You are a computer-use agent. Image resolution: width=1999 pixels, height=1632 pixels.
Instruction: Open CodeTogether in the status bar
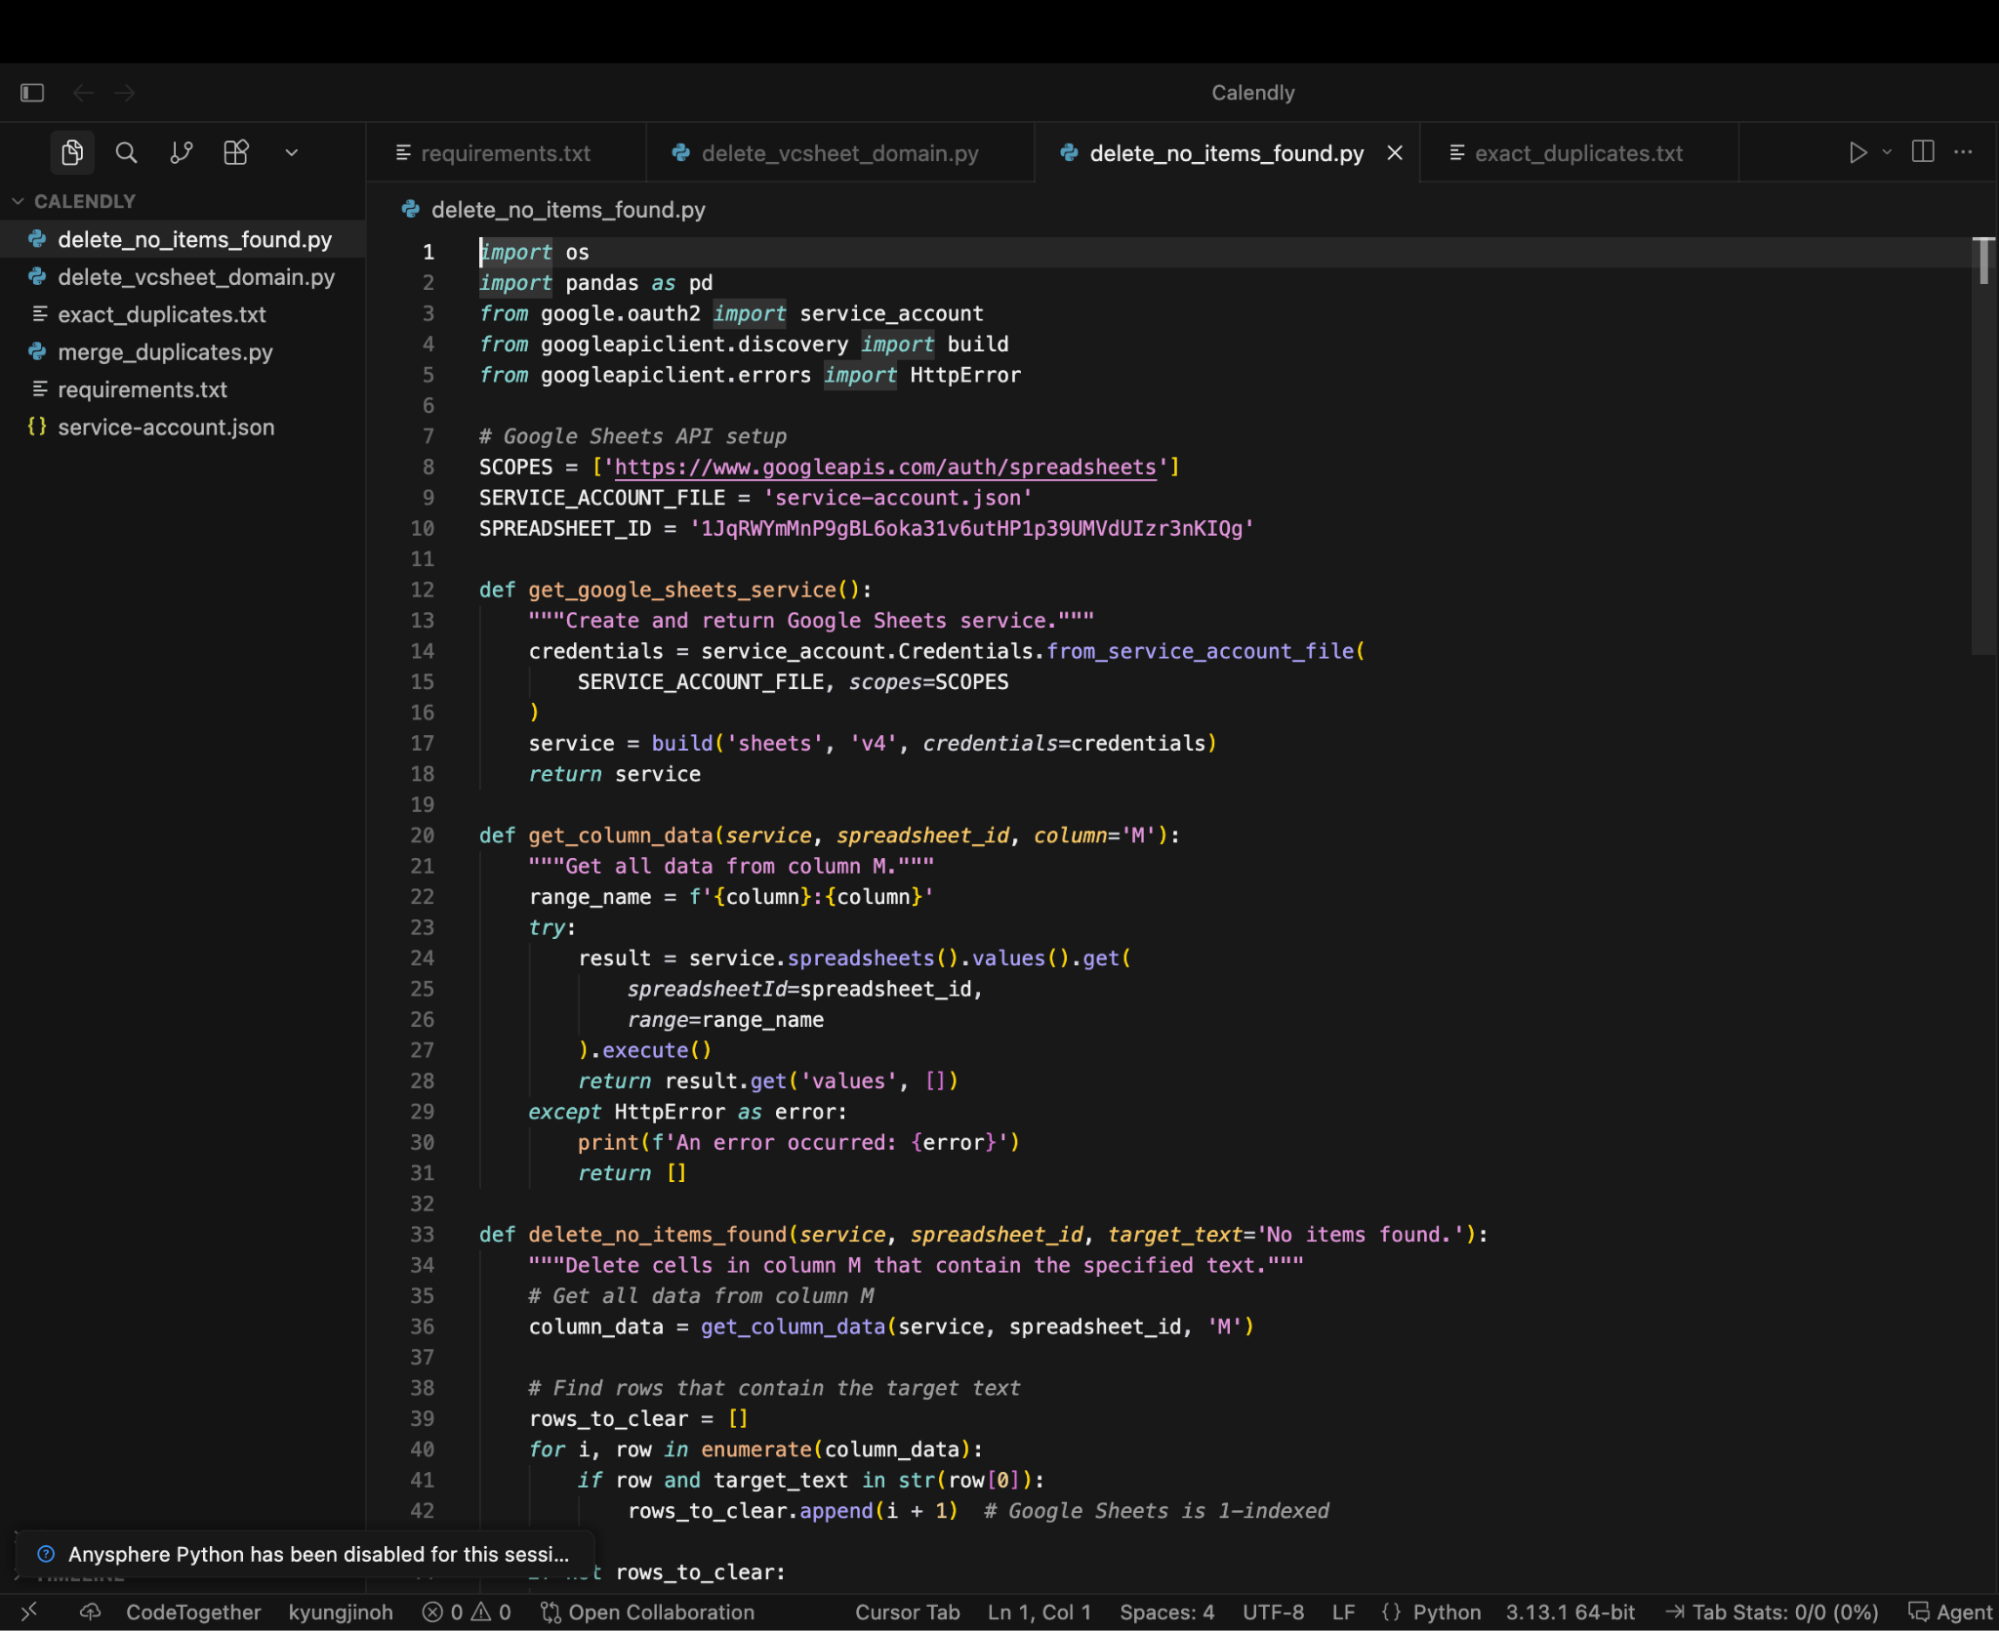(x=193, y=1612)
